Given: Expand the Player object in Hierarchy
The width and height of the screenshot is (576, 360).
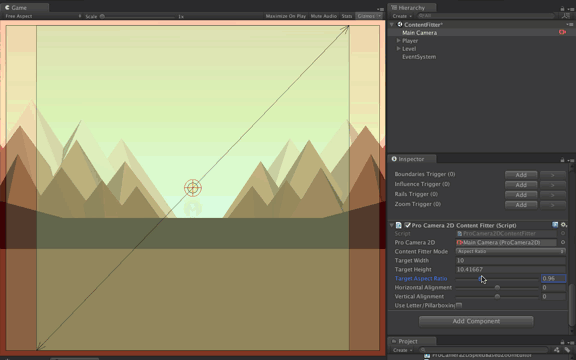Looking at the screenshot, I should pos(399,40).
